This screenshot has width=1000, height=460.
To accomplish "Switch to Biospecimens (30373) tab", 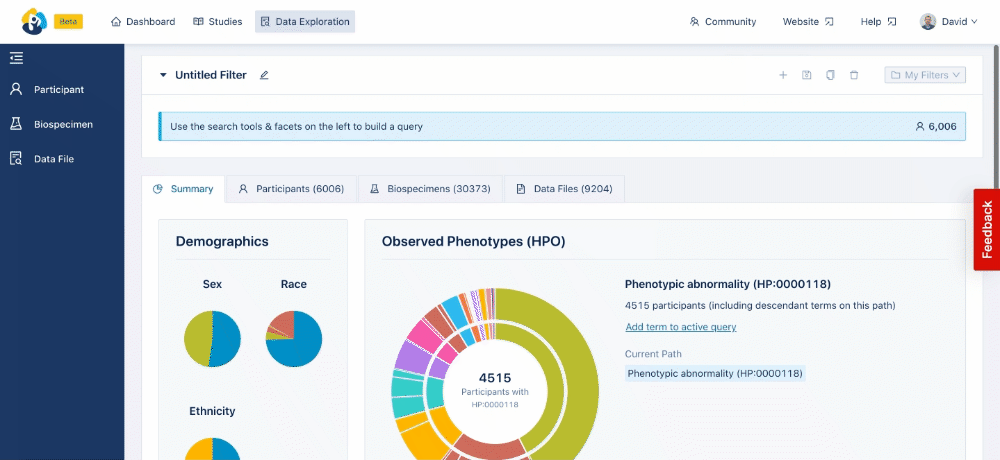I will coord(430,189).
